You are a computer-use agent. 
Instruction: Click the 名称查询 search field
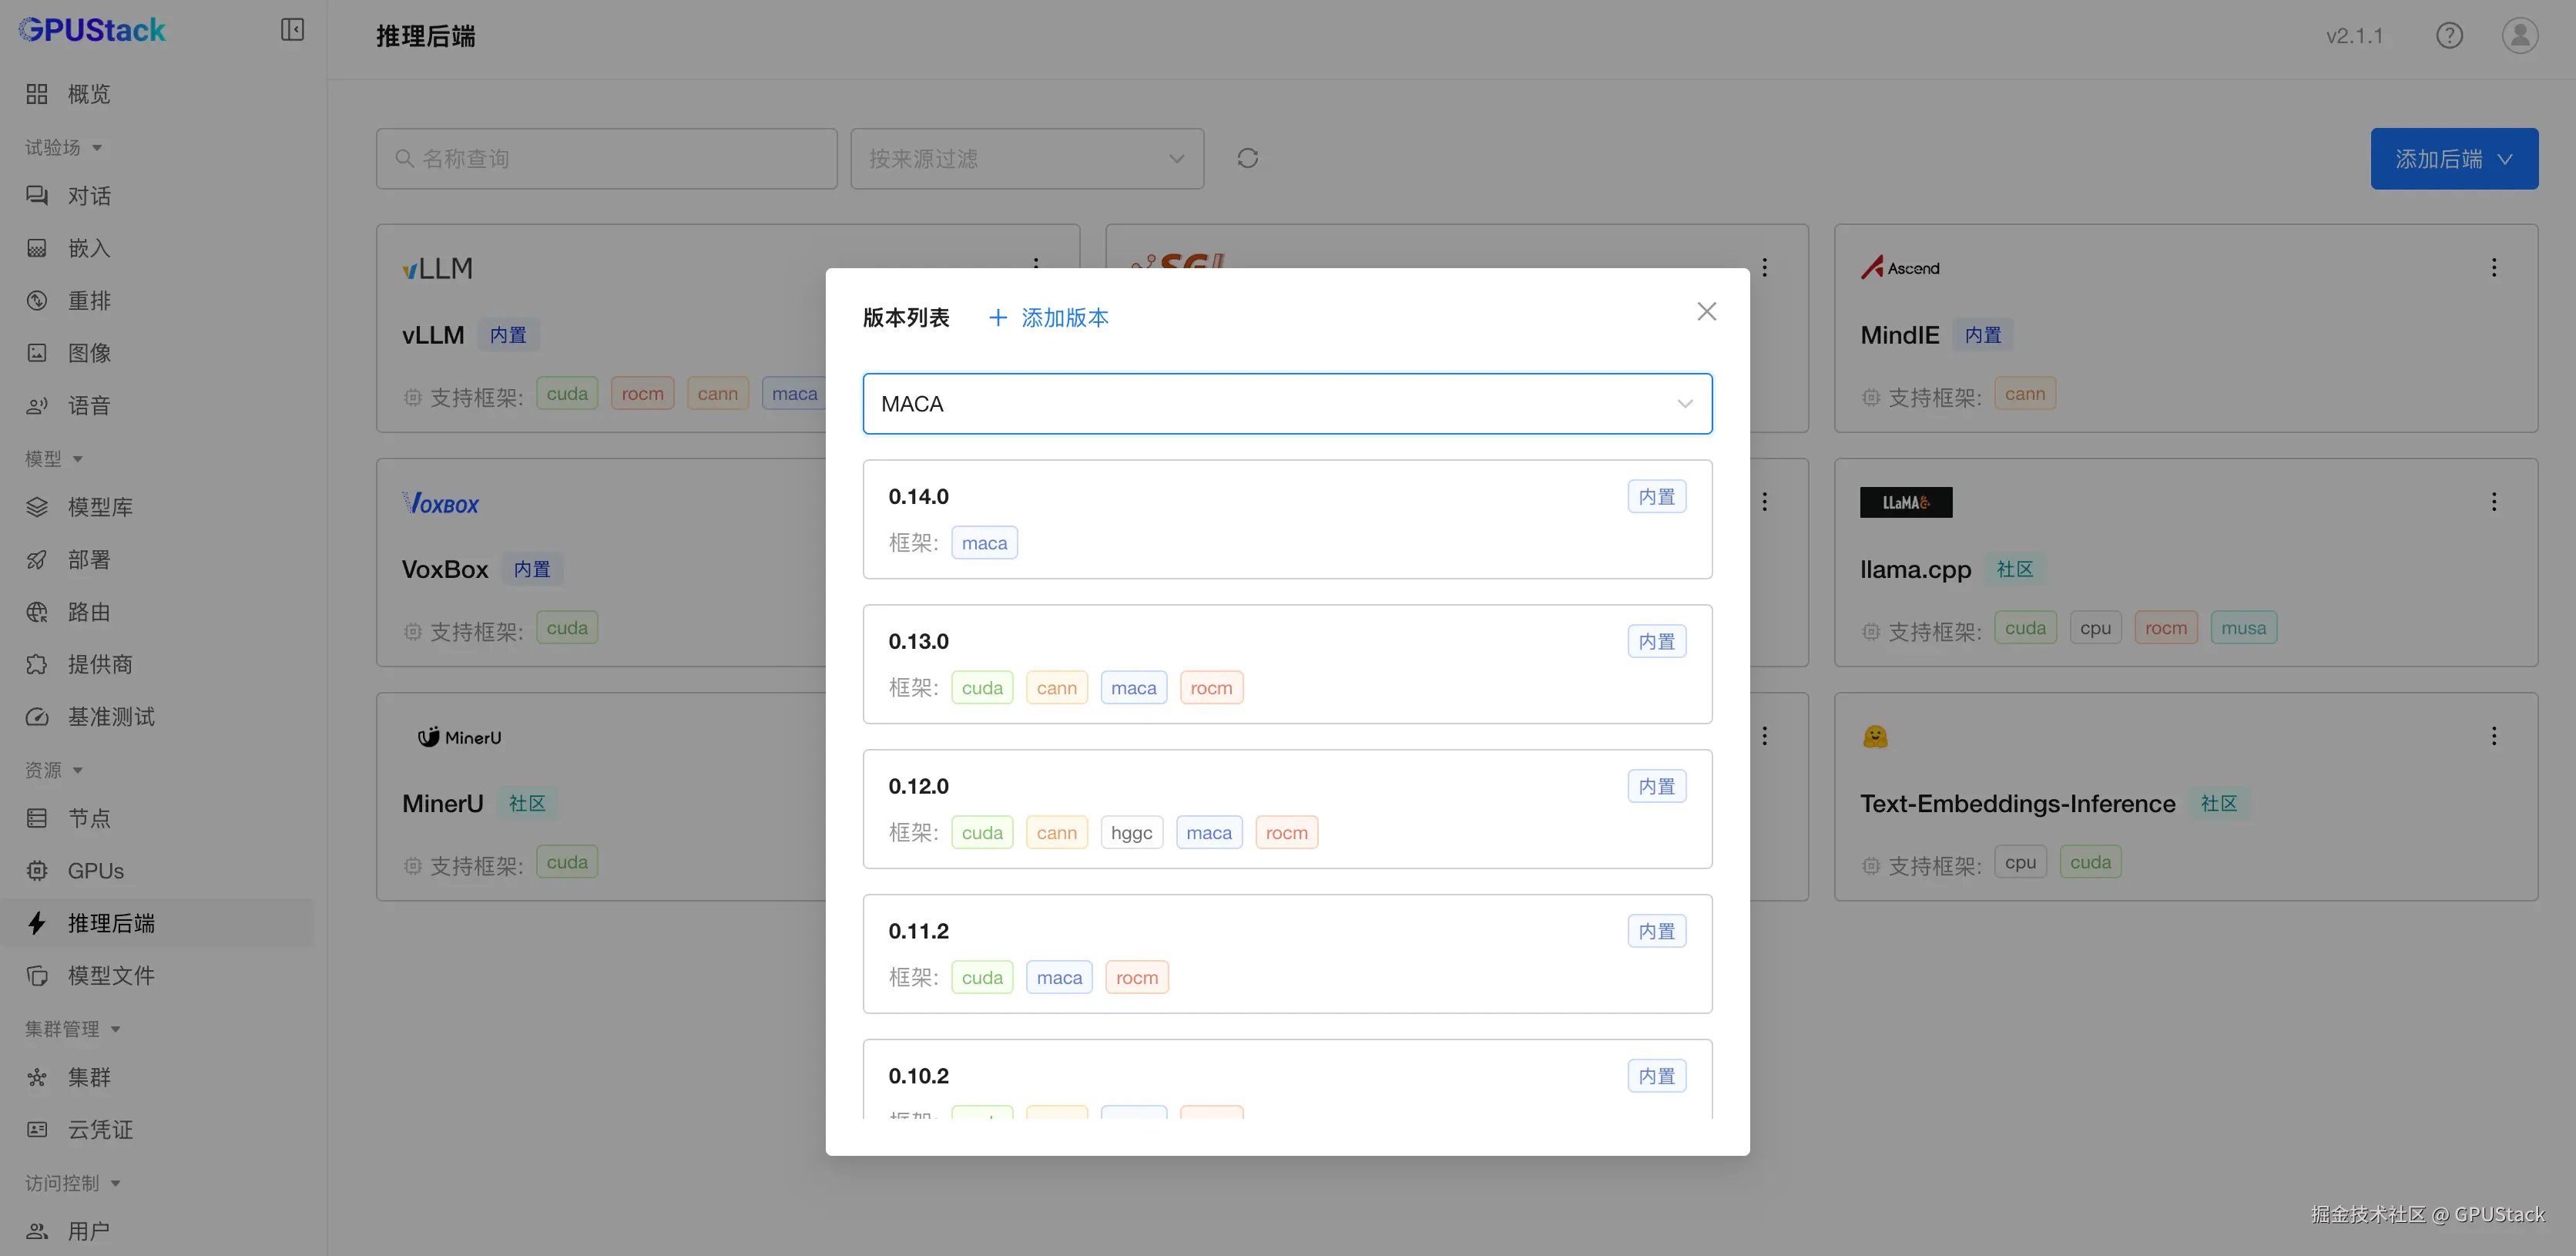click(606, 159)
